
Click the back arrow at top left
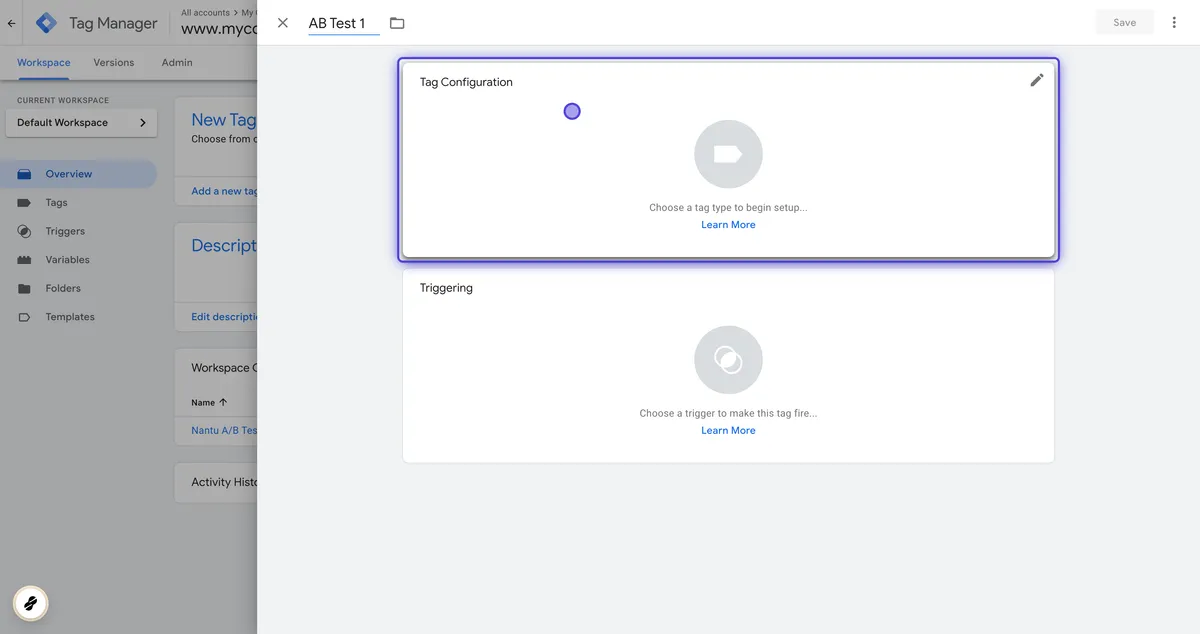(x=11, y=23)
